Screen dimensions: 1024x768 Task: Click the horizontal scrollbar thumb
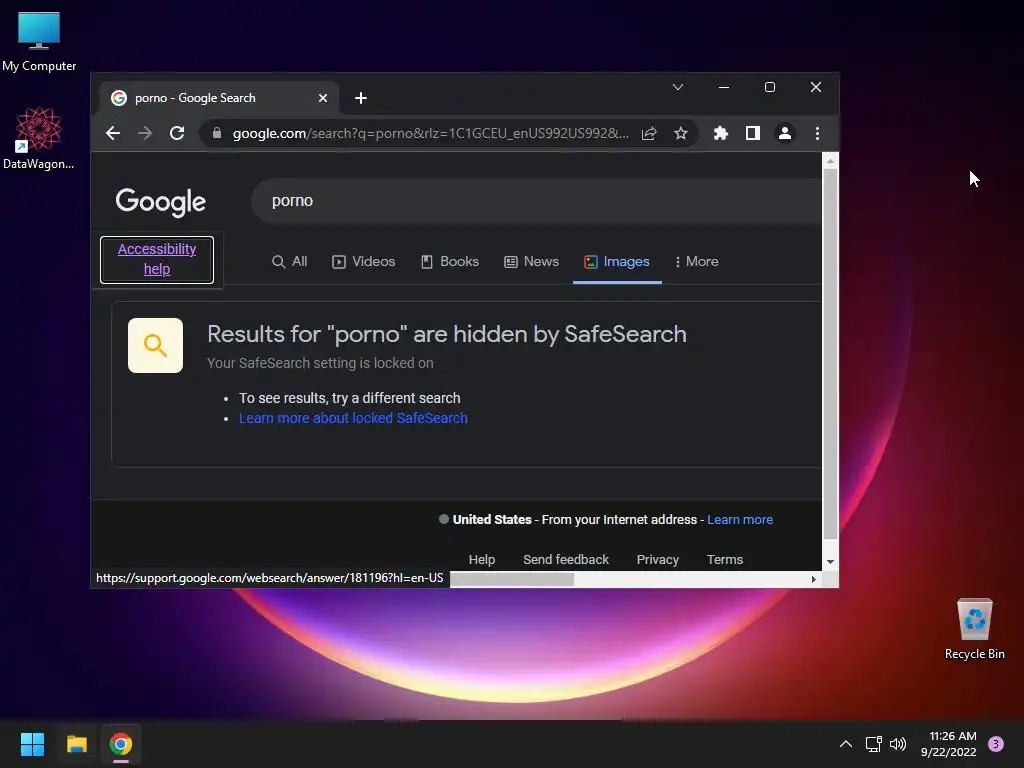click(512, 579)
